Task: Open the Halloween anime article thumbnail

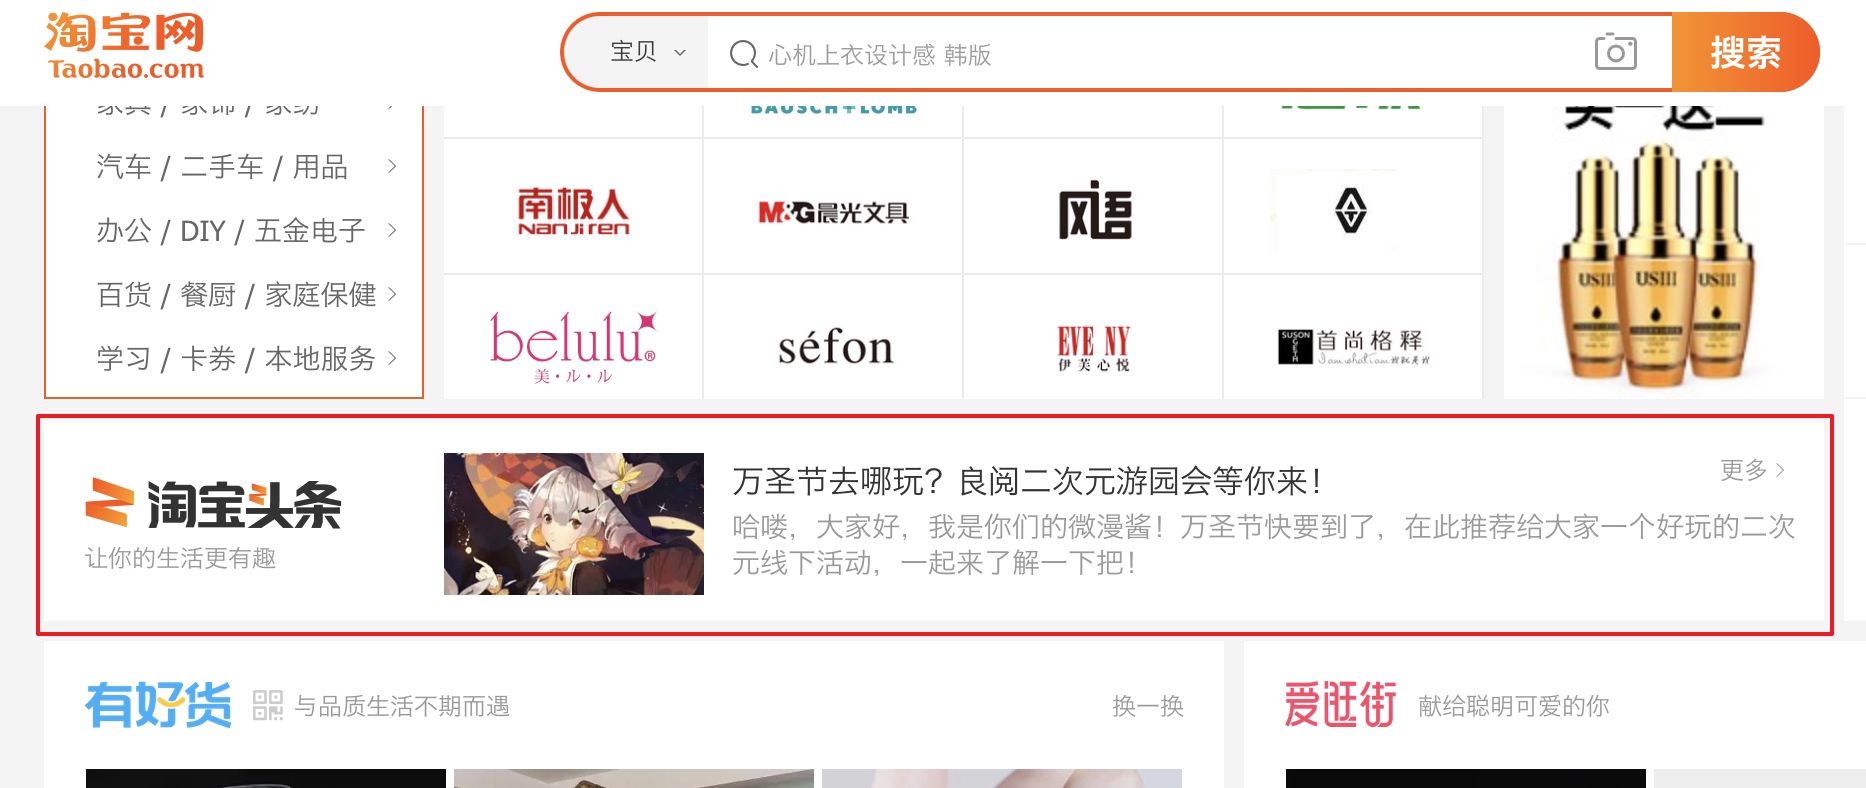Action: coord(574,524)
